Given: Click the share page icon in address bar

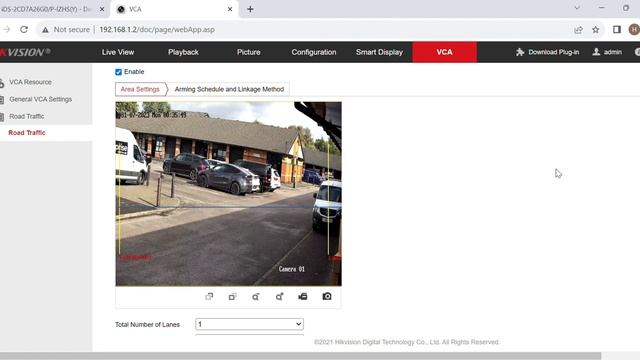Looking at the screenshot, I should coord(578,29).
